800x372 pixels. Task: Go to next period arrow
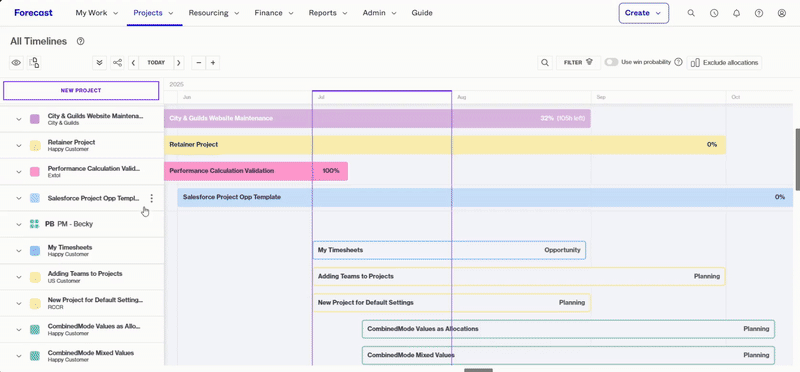pyautogui.click(x=179, y=63)
